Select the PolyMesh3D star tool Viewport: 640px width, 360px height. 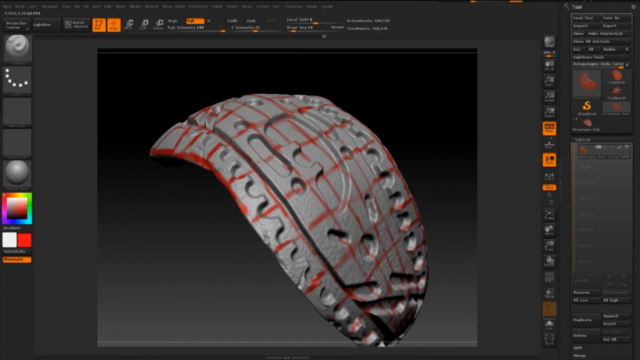point(616,93)
